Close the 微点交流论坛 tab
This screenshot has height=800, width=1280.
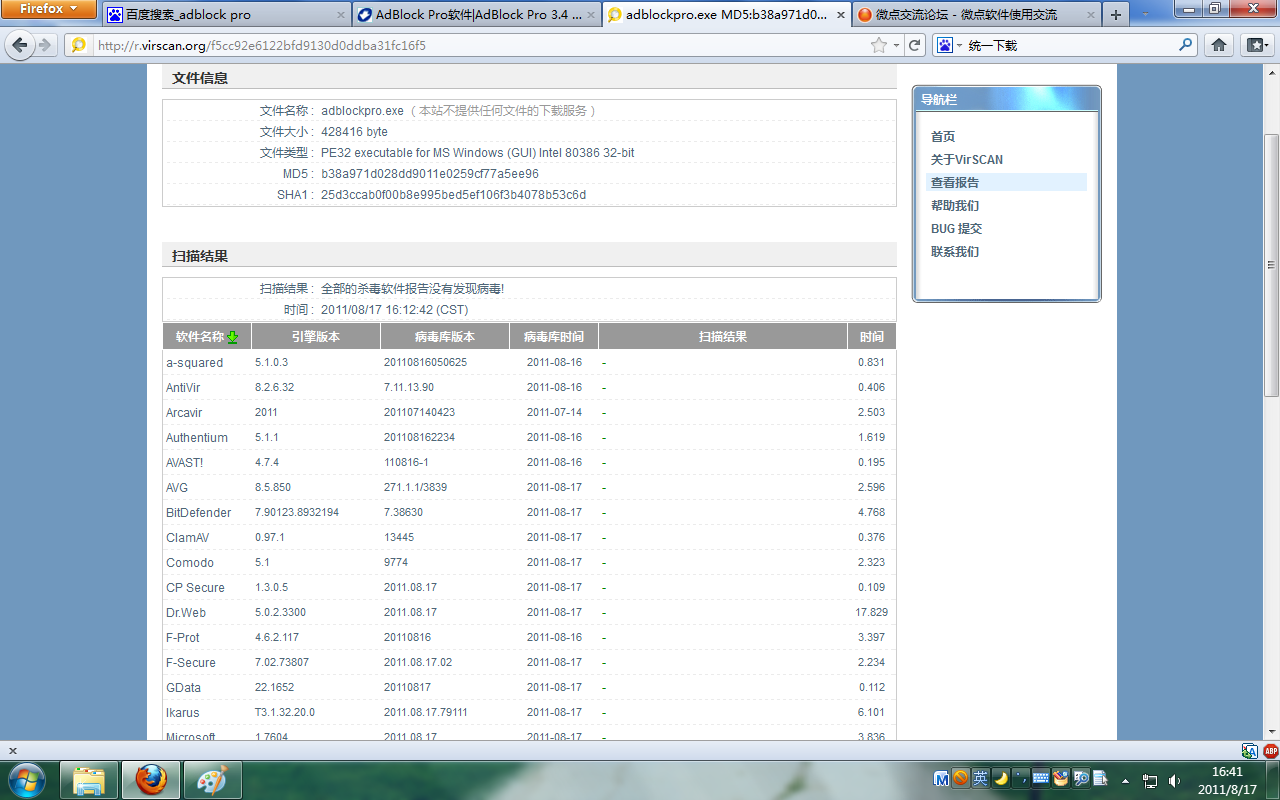(x=1090, y=15)
